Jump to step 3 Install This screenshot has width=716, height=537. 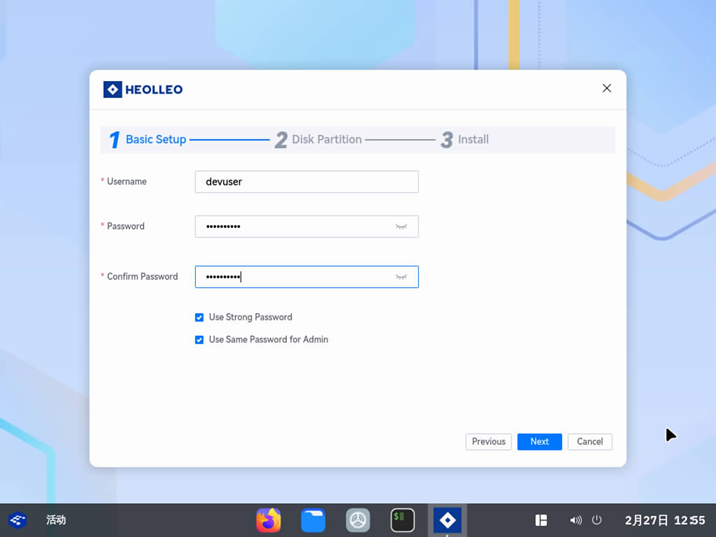click(x=465, y=140)
